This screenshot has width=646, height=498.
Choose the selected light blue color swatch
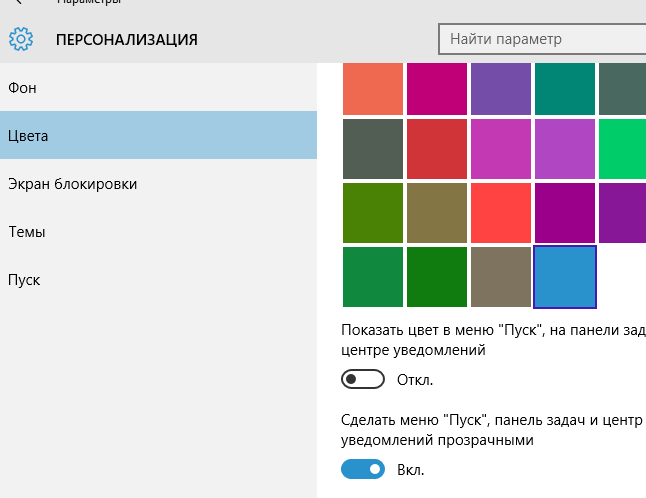(x=565, y=276)
